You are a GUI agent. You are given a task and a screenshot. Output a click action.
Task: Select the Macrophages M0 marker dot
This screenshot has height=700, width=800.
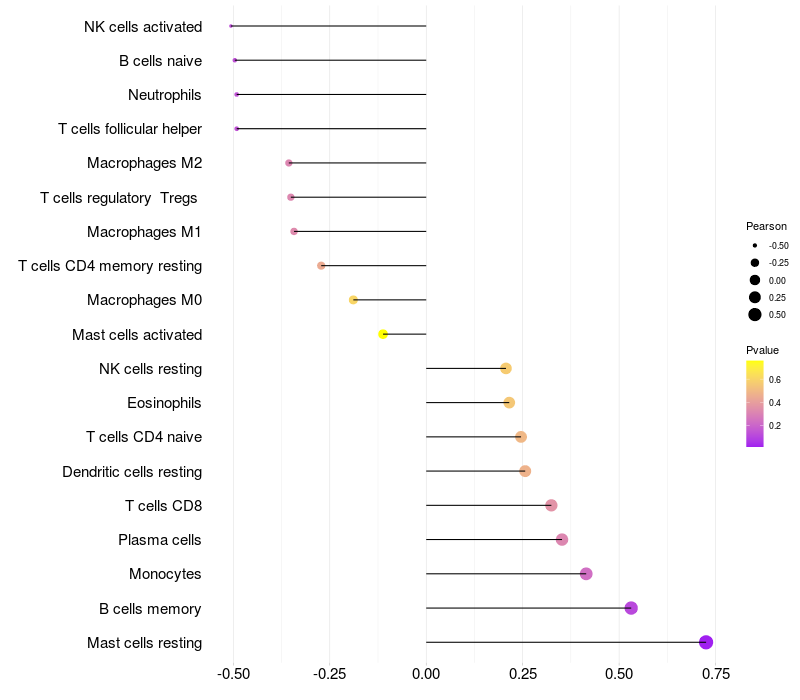click(353, 299)
